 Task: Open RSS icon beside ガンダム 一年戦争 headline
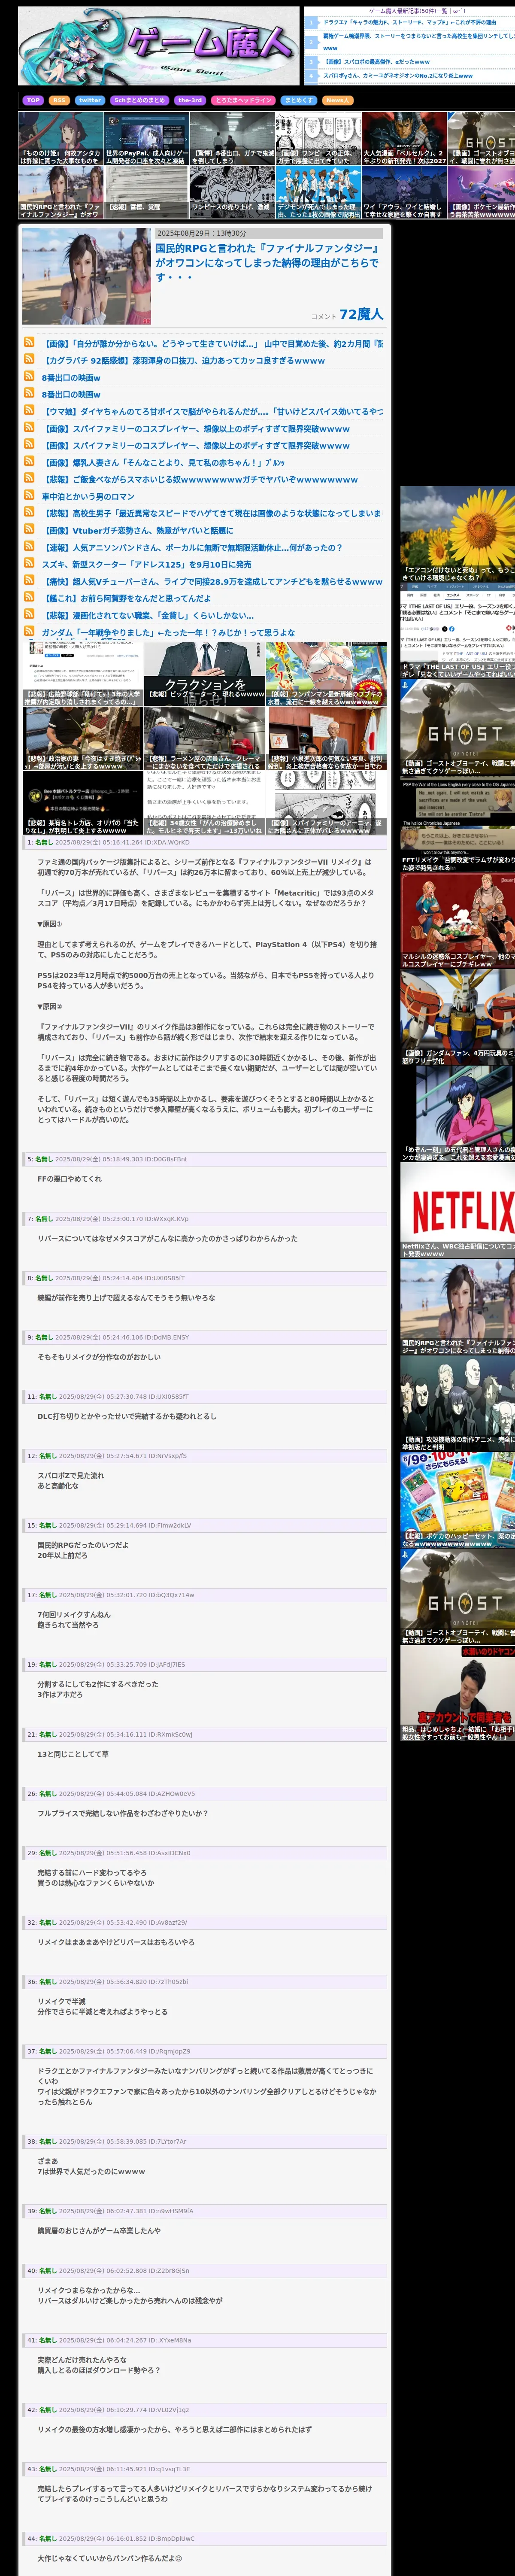click(29, 631)
